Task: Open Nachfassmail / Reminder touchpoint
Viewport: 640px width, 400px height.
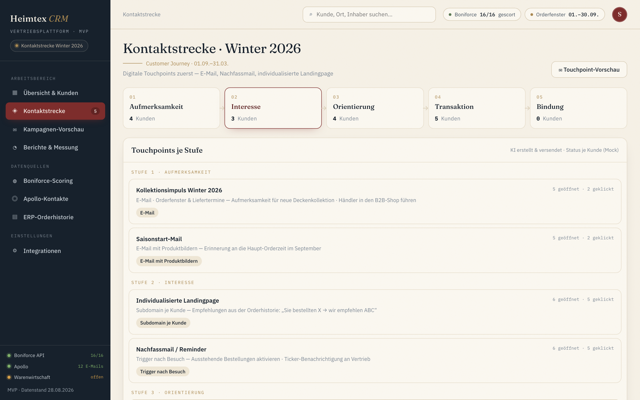Action: [x=375, y=360]
